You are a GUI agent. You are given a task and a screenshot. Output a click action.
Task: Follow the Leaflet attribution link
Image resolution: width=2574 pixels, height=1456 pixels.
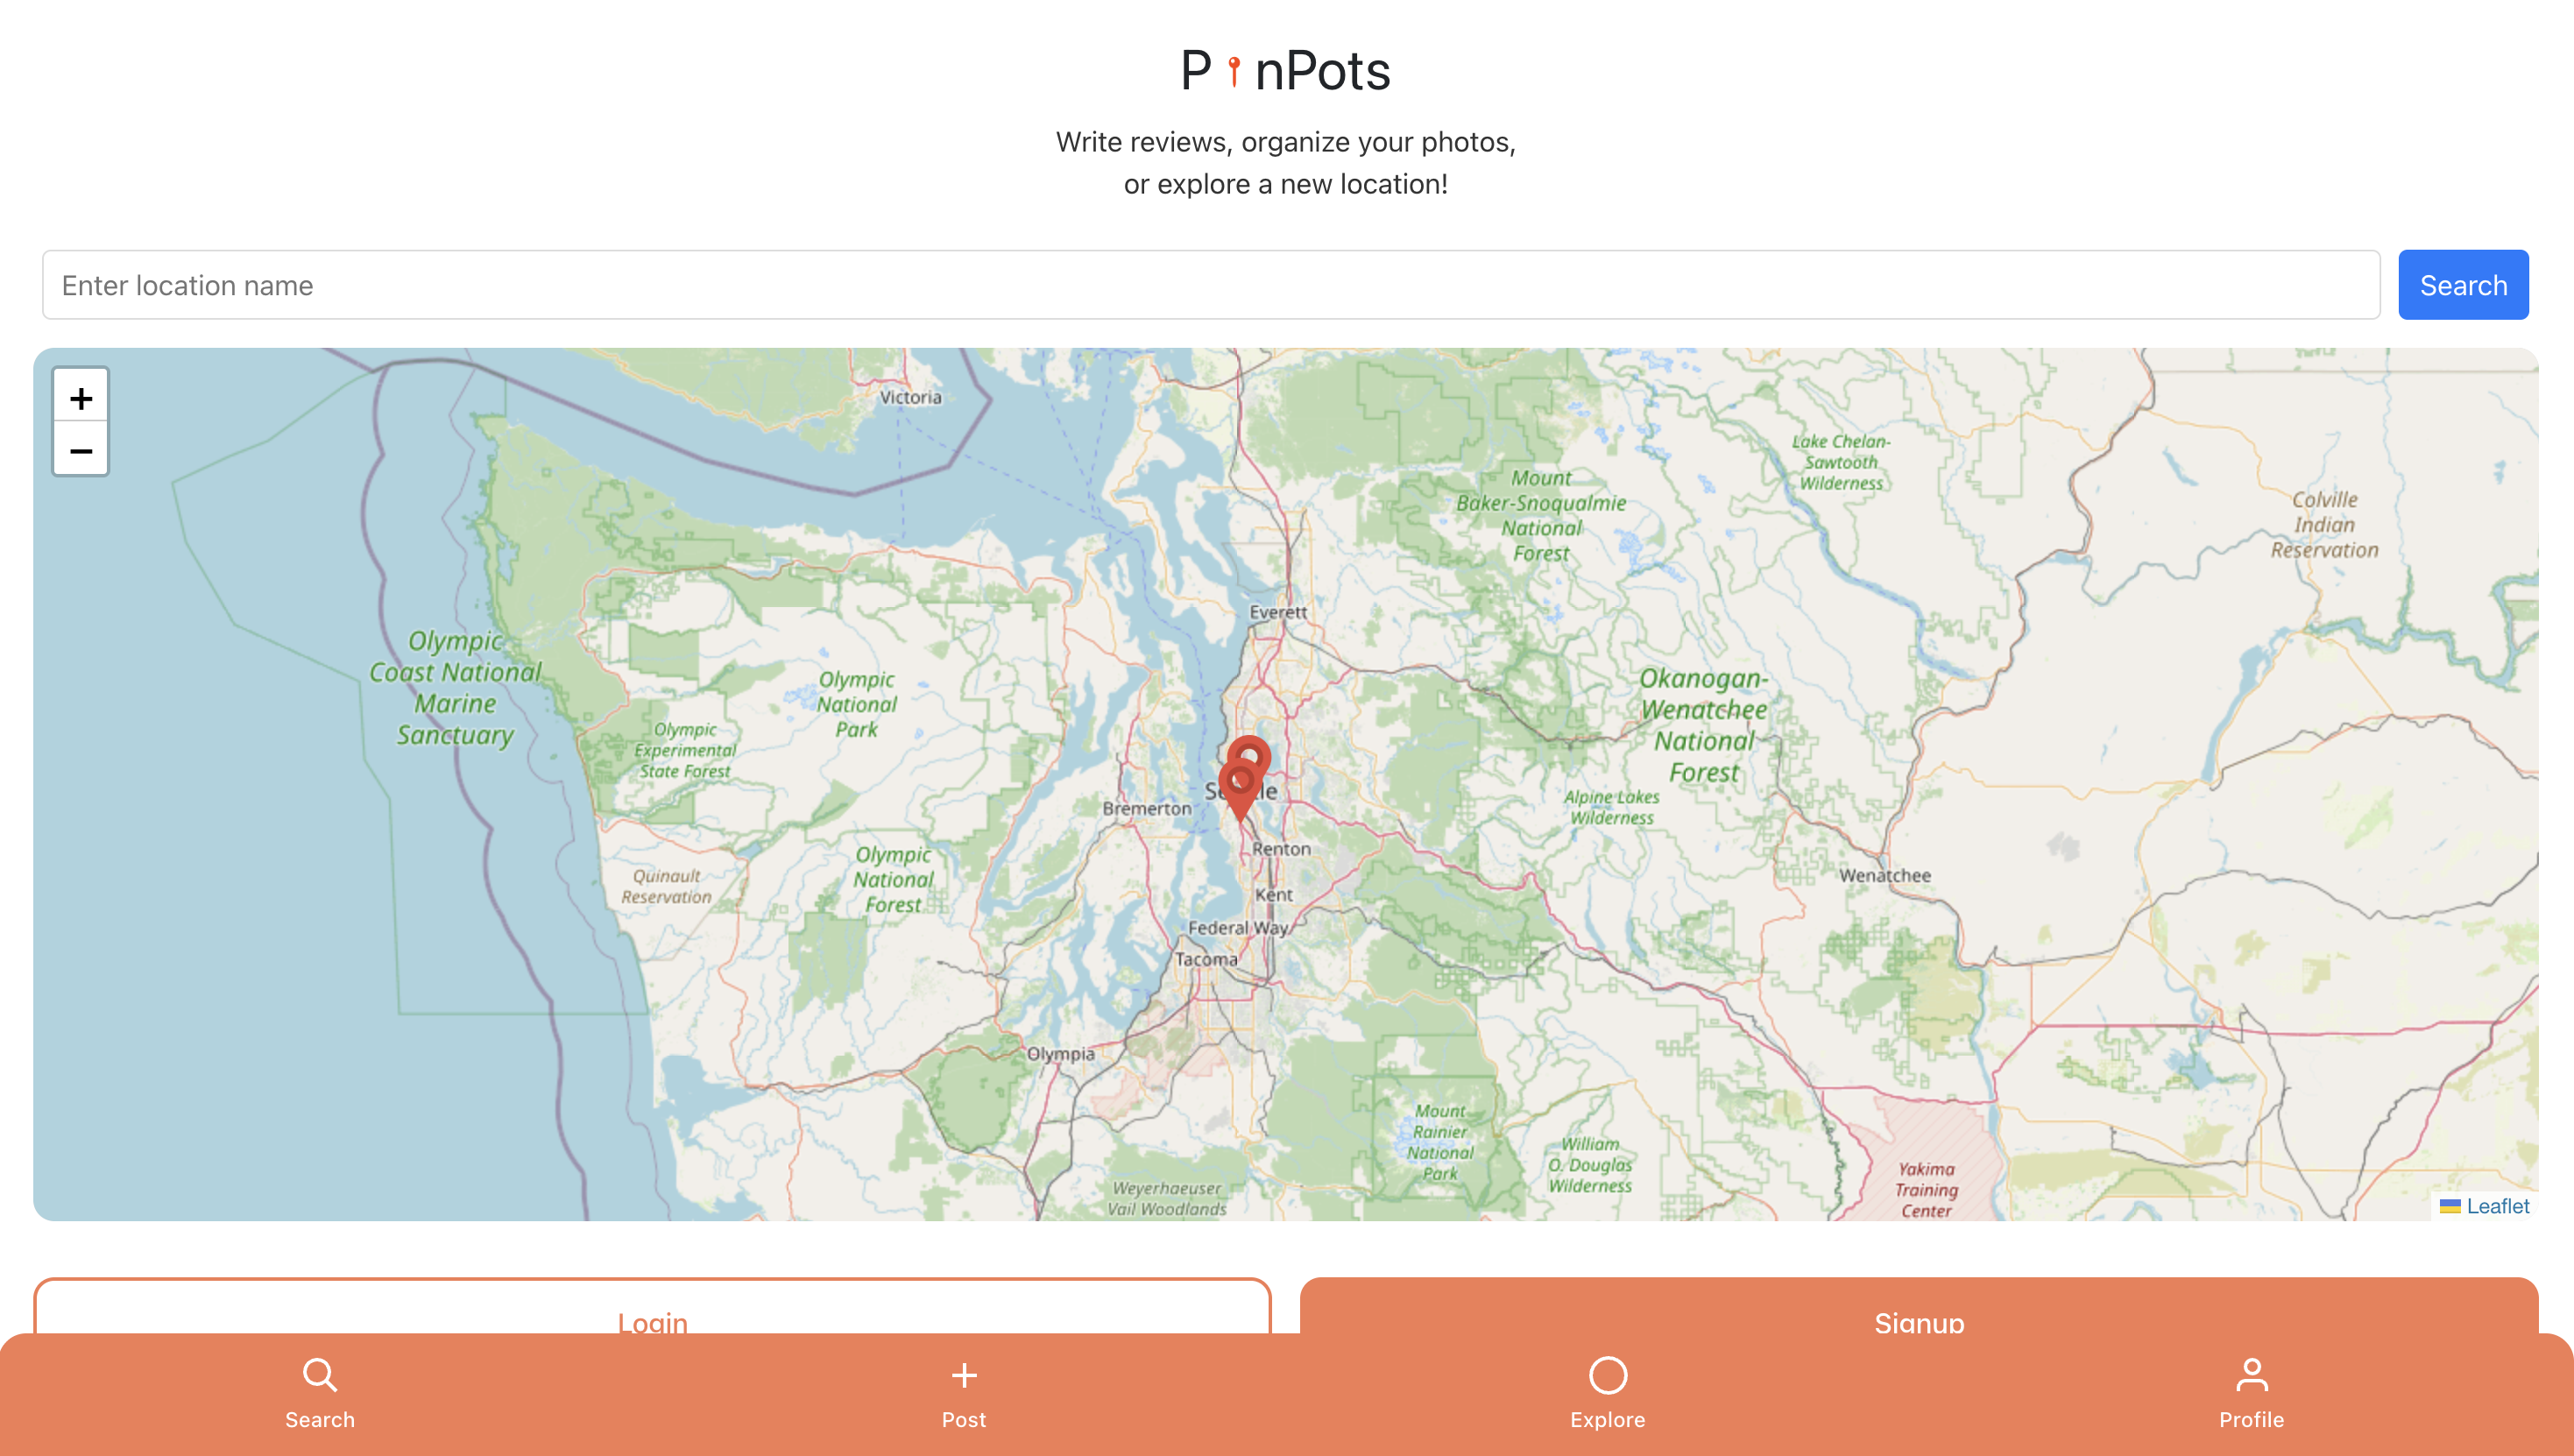2497,1206
